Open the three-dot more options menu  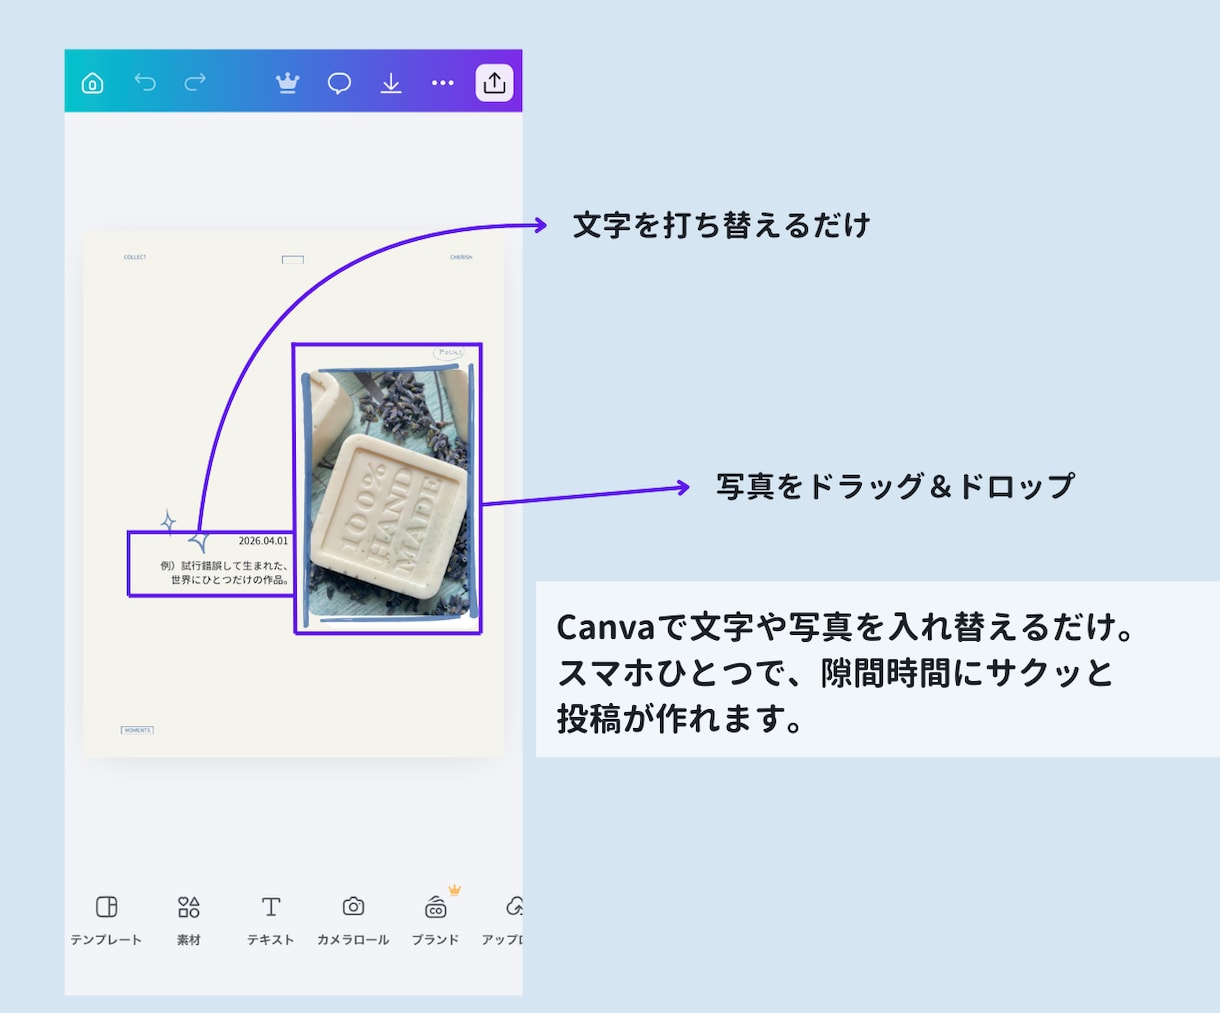[443, 83]
